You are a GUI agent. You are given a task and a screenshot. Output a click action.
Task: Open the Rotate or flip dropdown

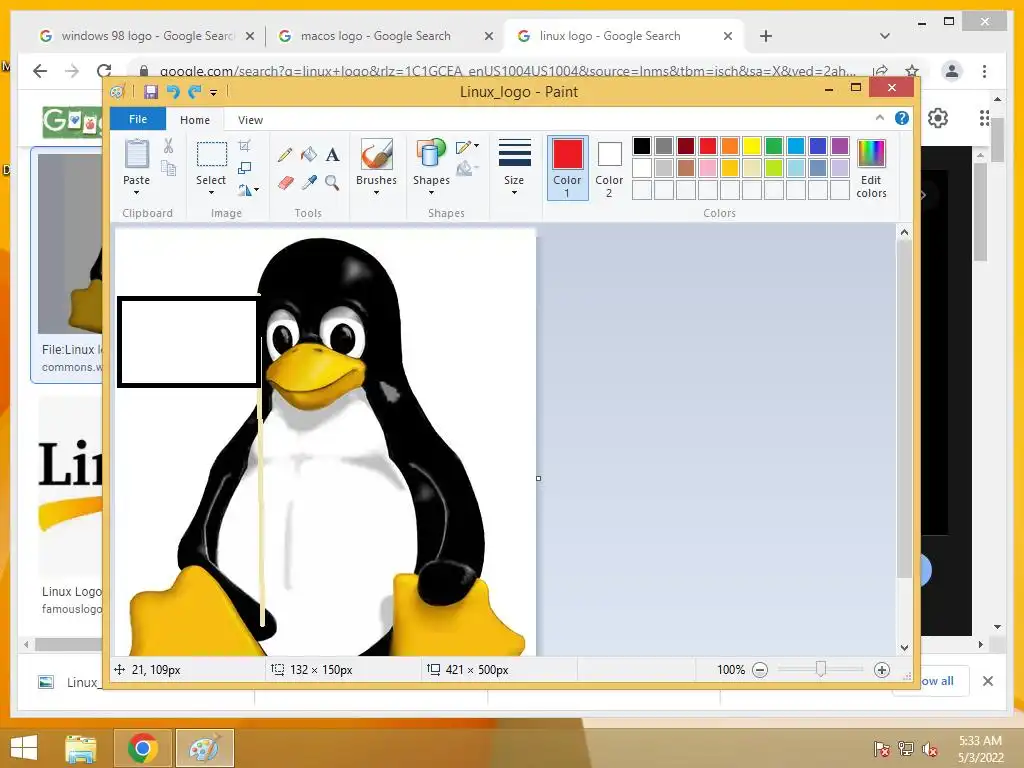(248, 190)
